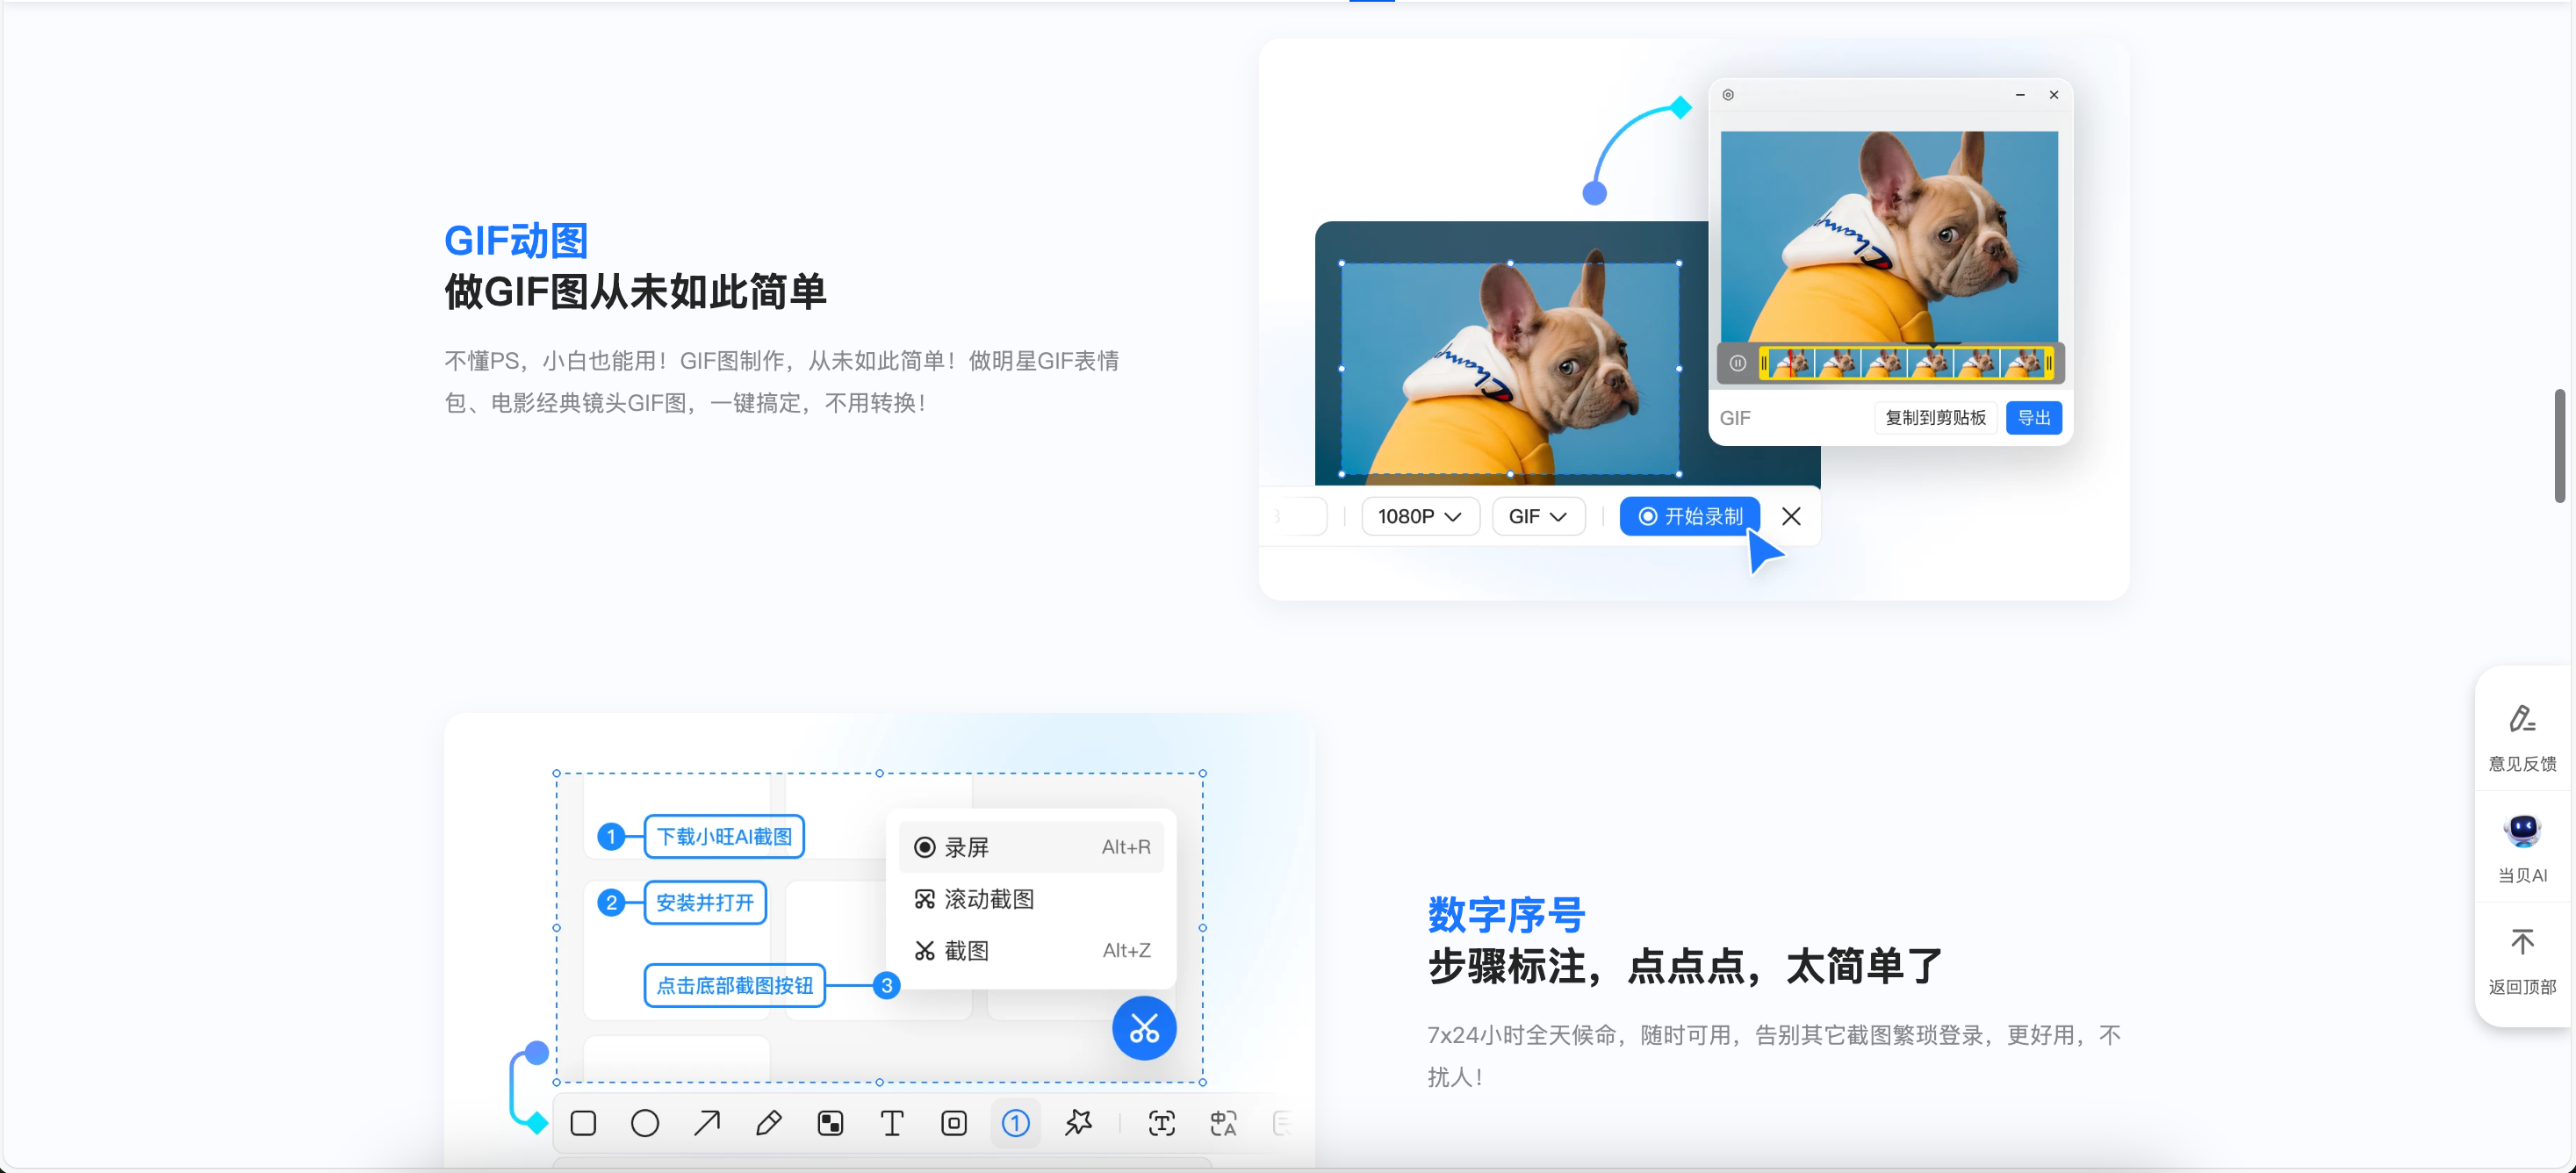2576x1173 pixels.
Task: Click the 开始录制 button
Action: (x=1689, y=516)
